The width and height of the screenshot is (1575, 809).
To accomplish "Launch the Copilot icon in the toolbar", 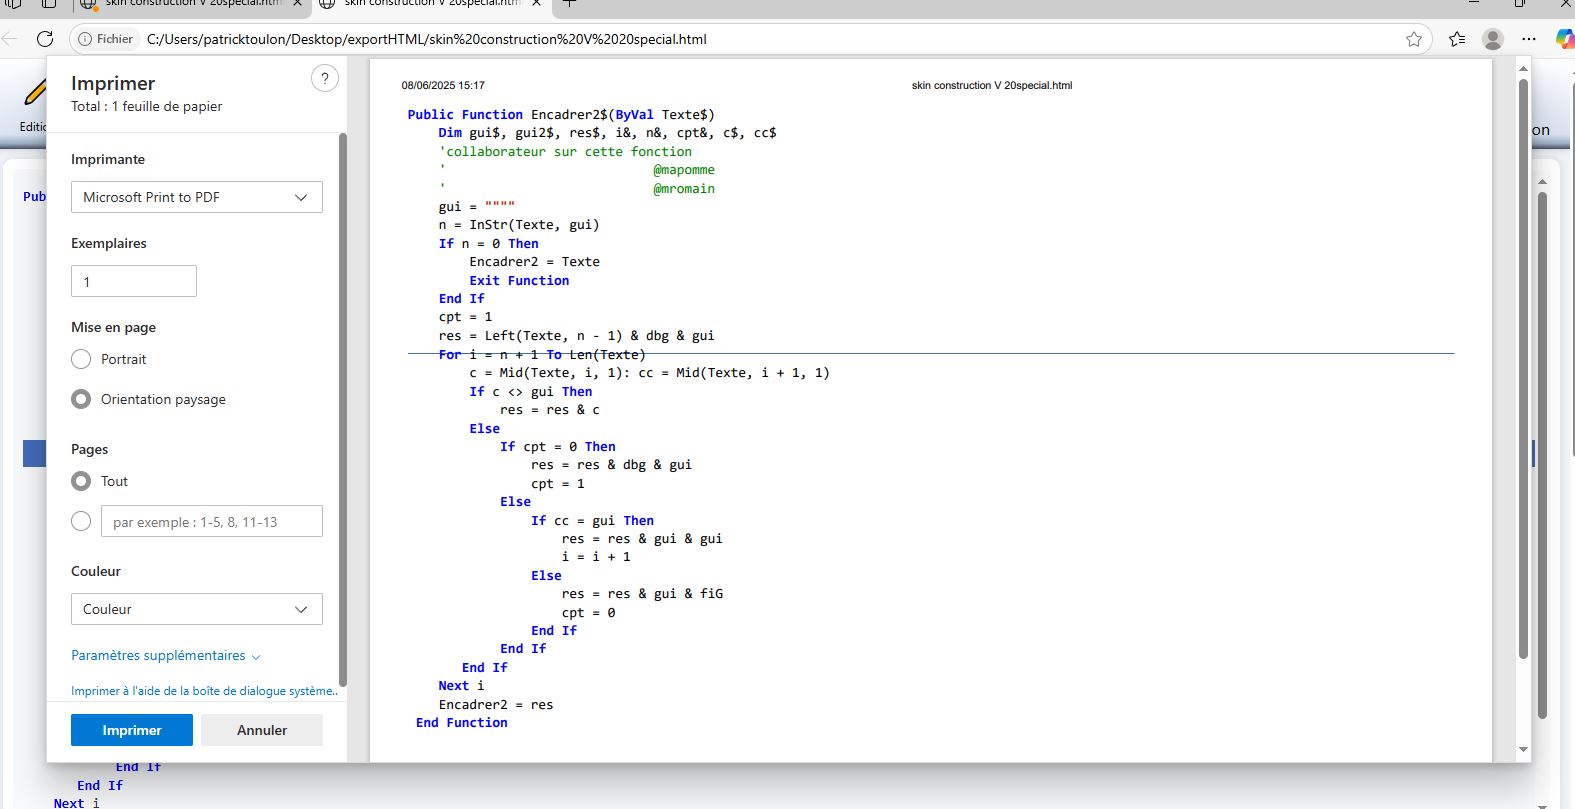I will click(1565, 39).
